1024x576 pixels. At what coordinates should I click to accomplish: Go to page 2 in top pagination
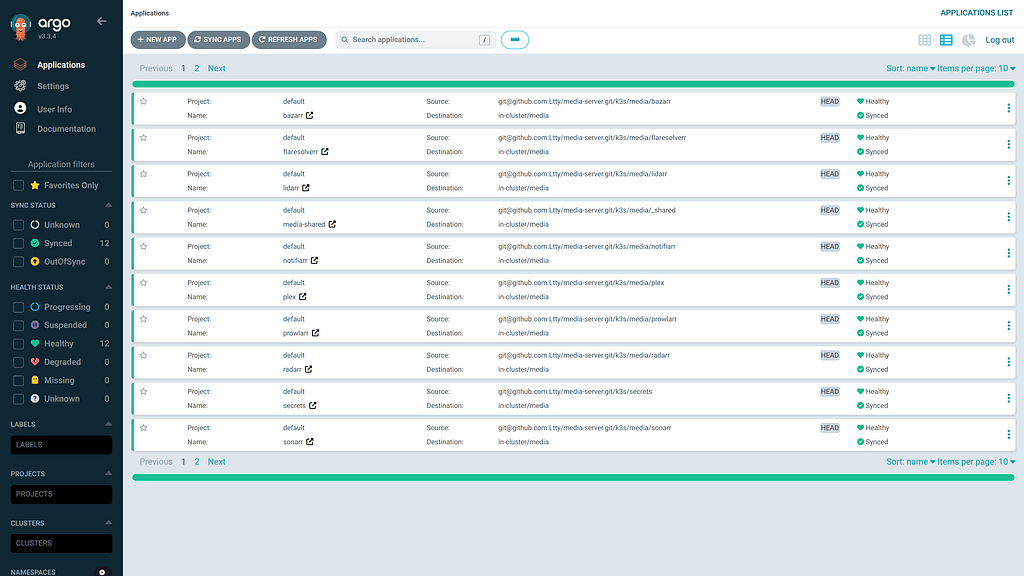(x=197, y=69)
